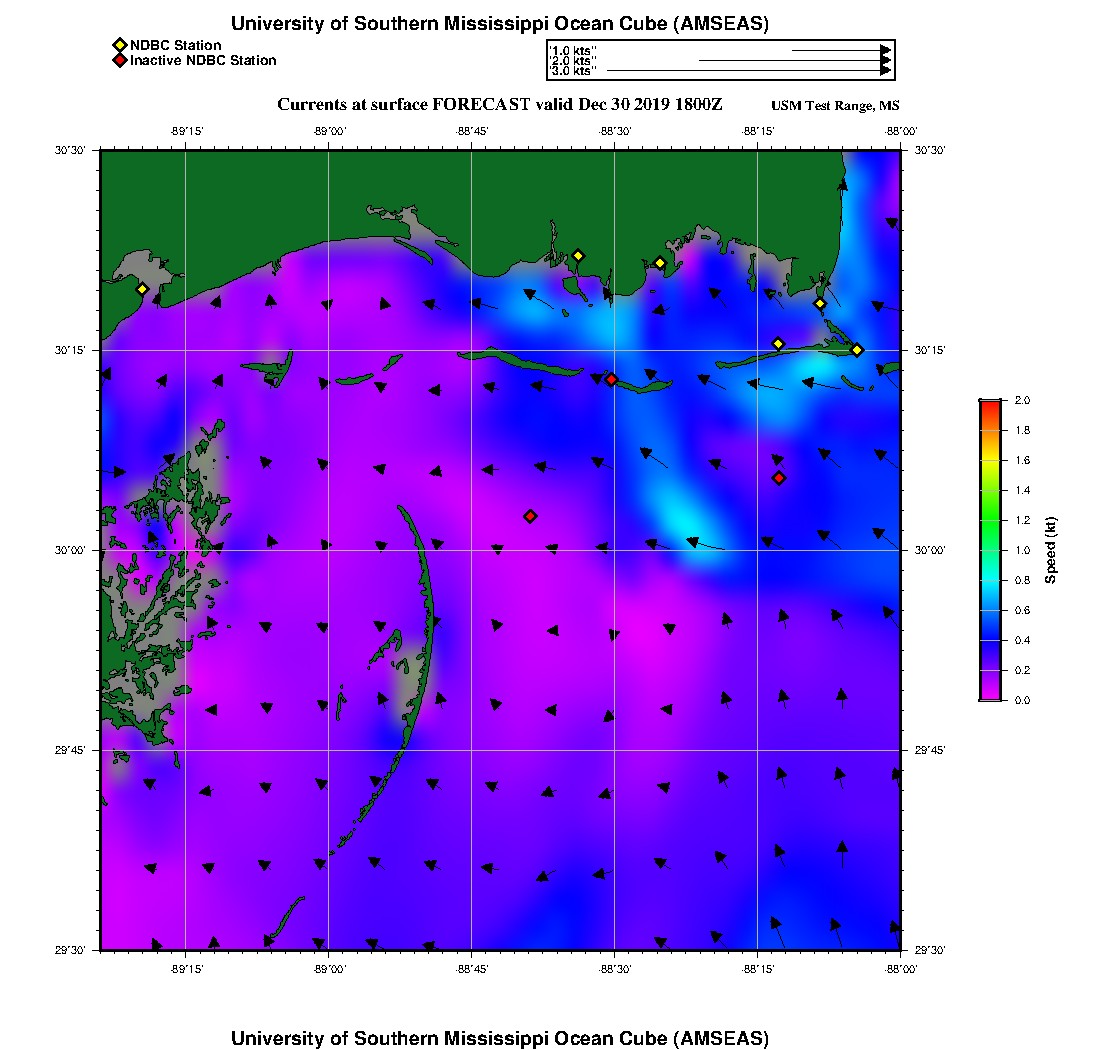Viewport: 1100px width, 1050px height.
Task: Select yellow coastal station marker just west of -88°30'
Action: pyautogui.click(x=578, y=256)
